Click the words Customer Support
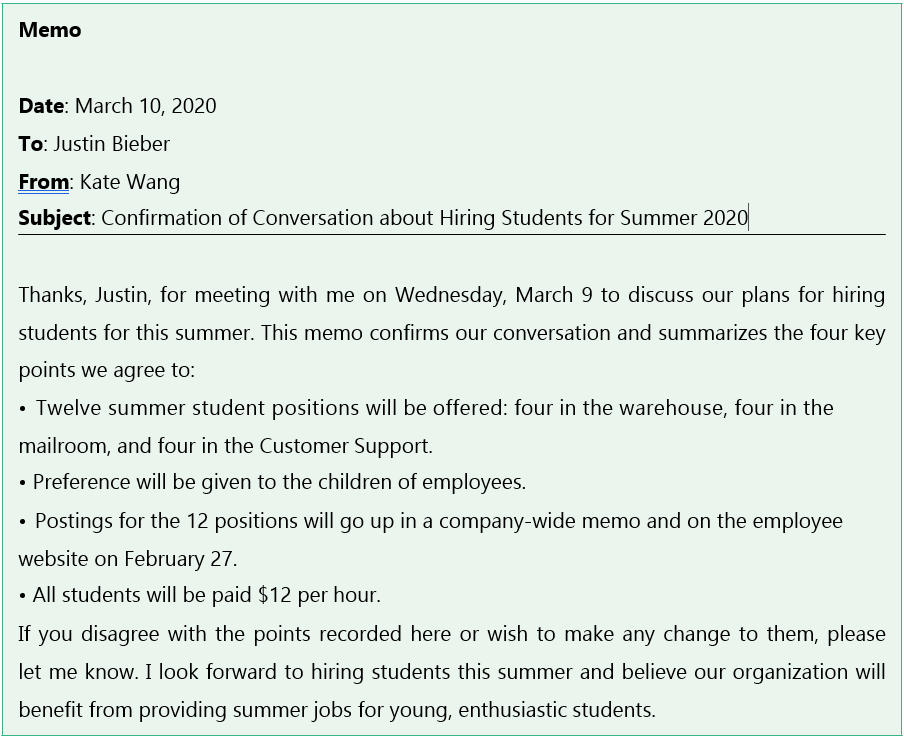904x739 pixels. [345, 445]
